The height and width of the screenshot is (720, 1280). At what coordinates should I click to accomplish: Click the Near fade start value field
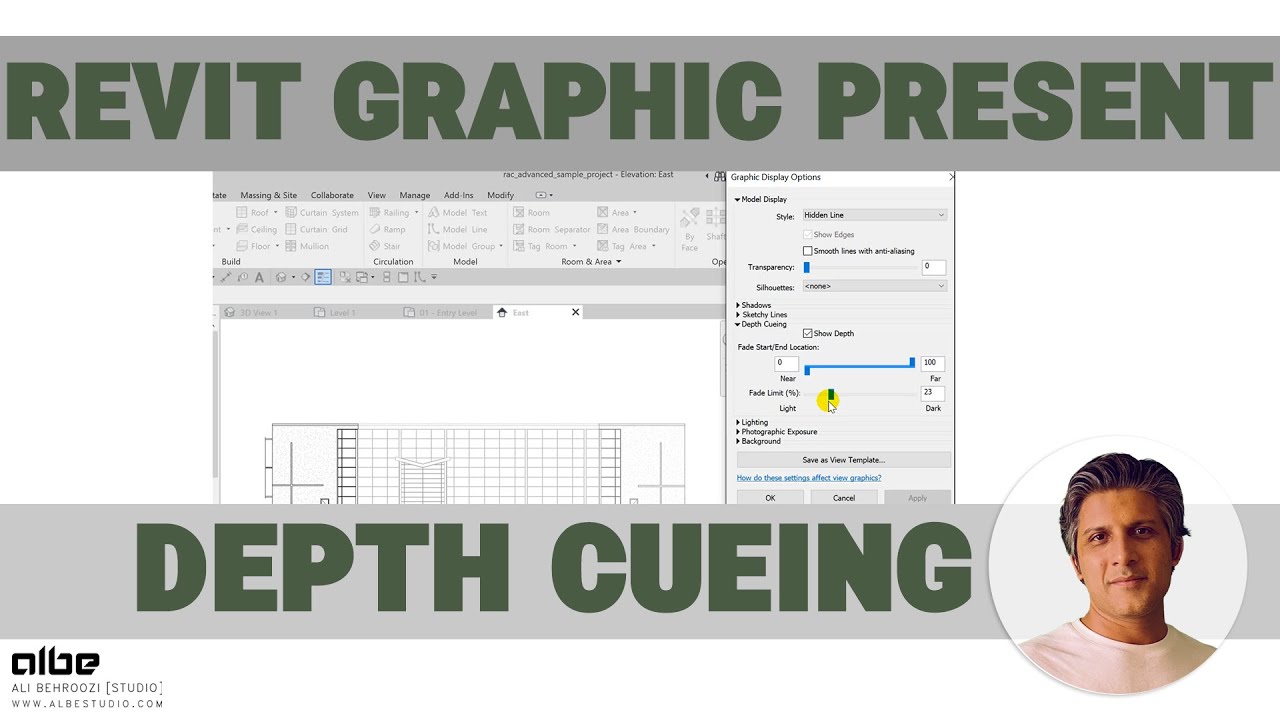click(787, 363)
